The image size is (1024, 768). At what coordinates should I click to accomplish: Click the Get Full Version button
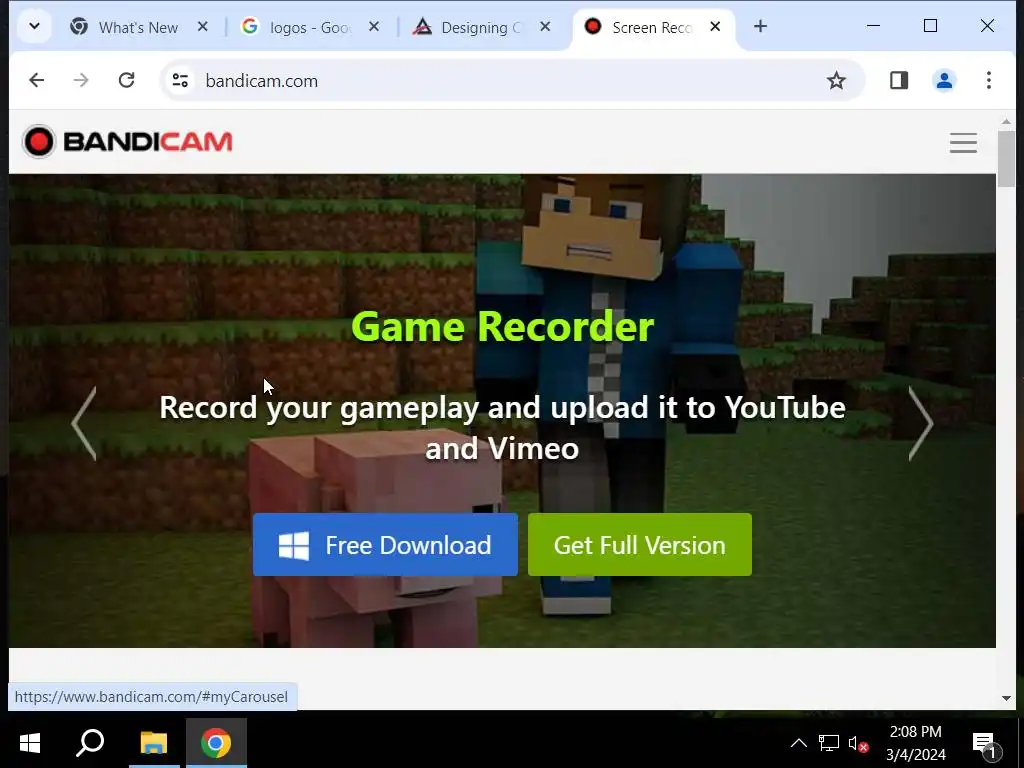640,545
